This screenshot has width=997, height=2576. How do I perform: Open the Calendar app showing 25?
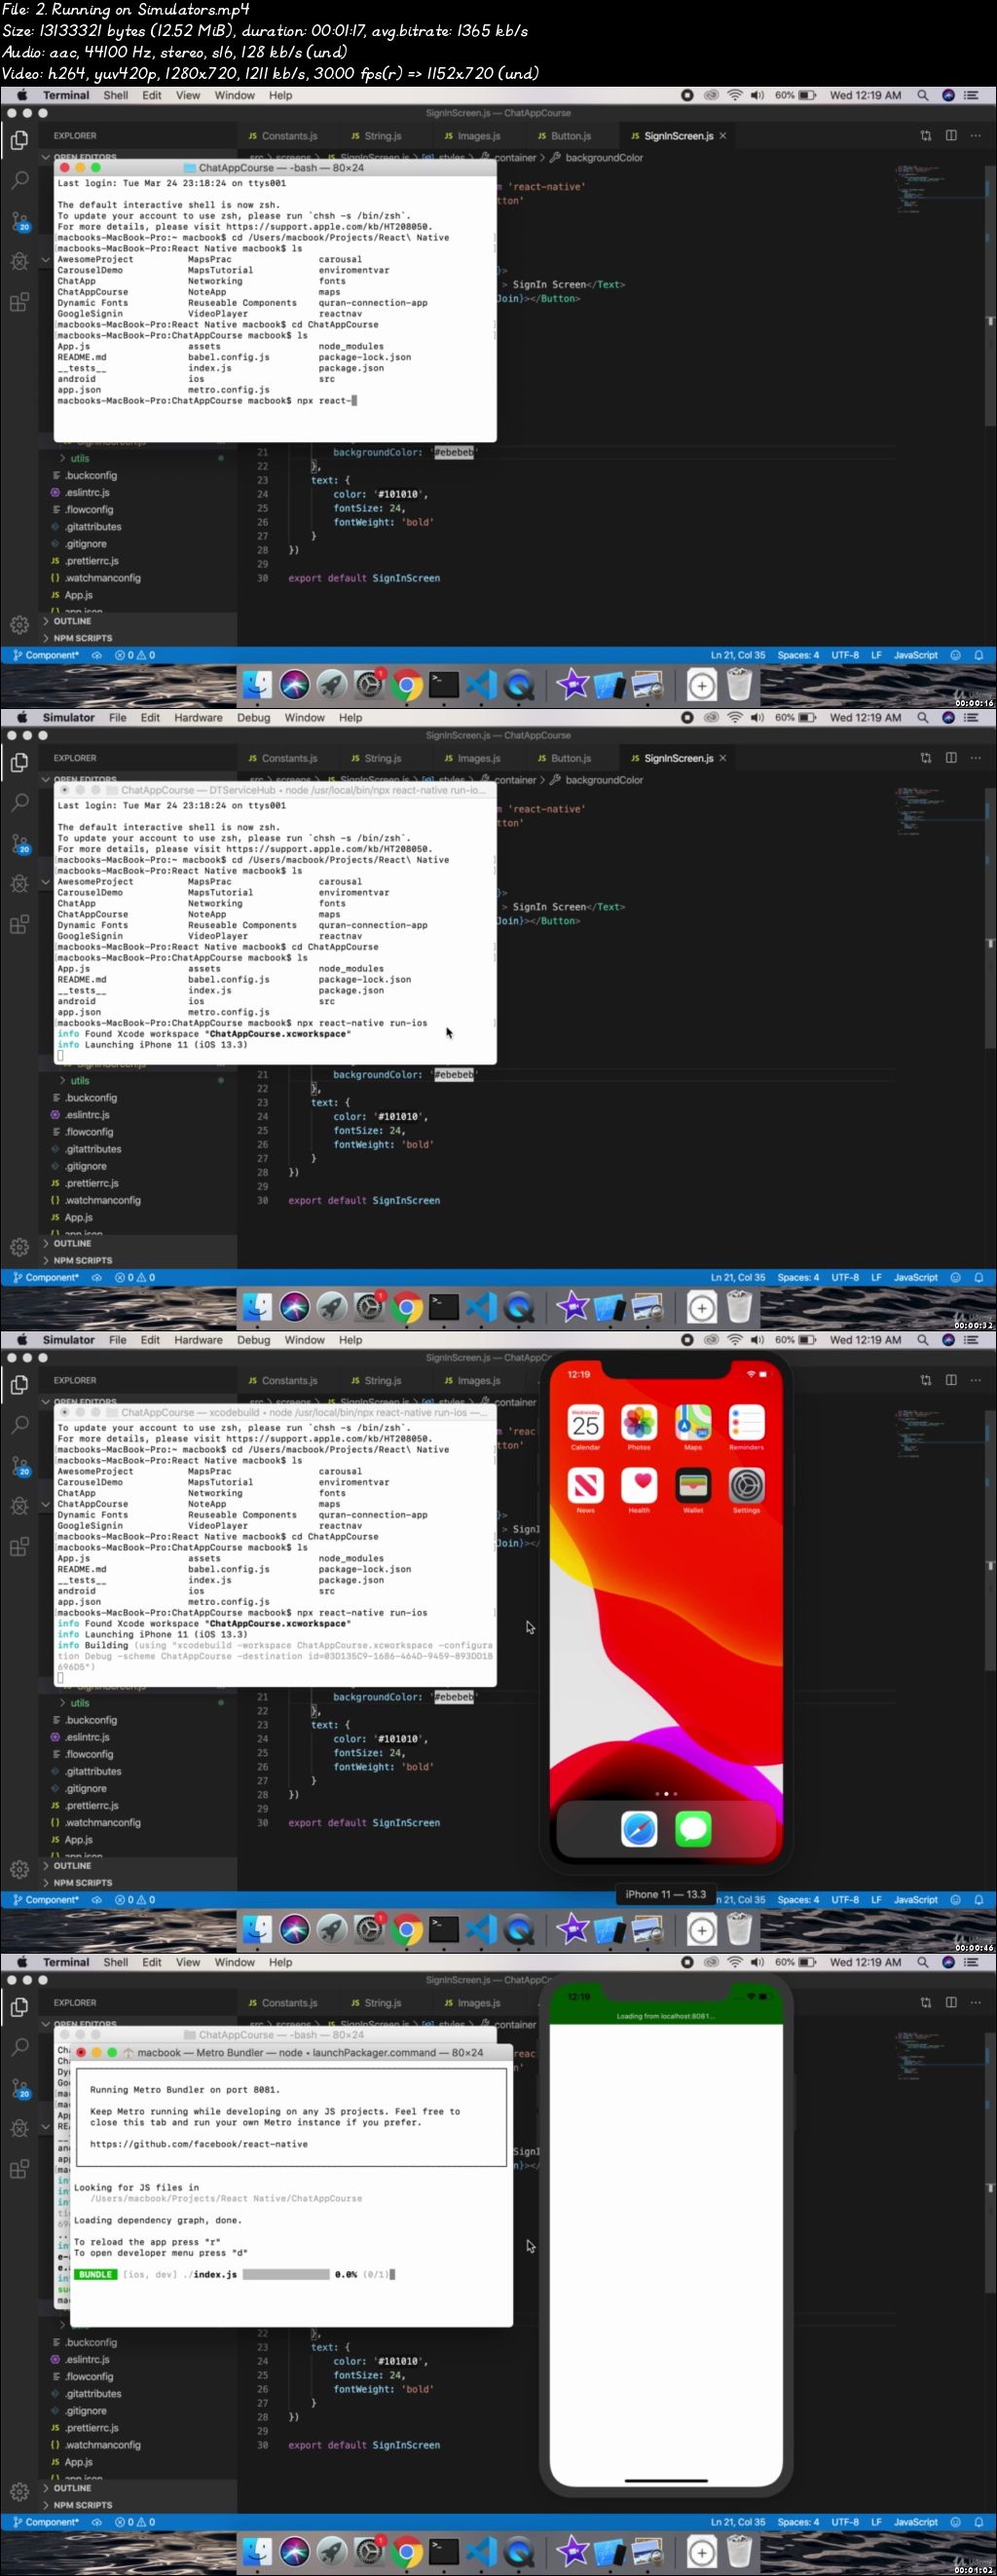point(585,1423)
